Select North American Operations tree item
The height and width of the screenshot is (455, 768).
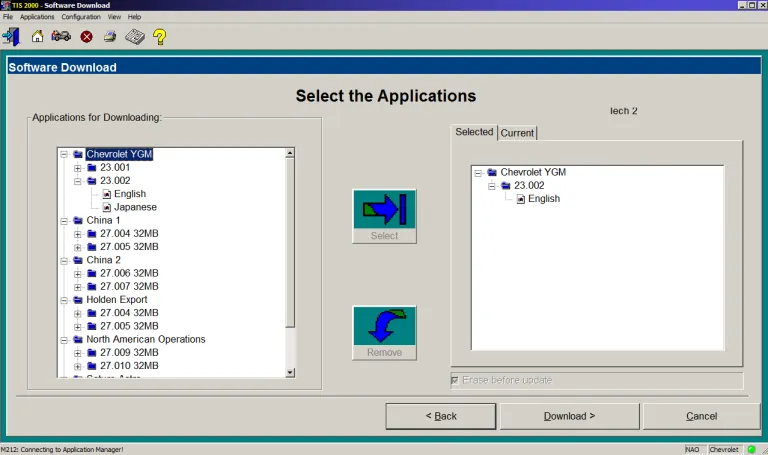pyautogui.click(x=146, y=339)
